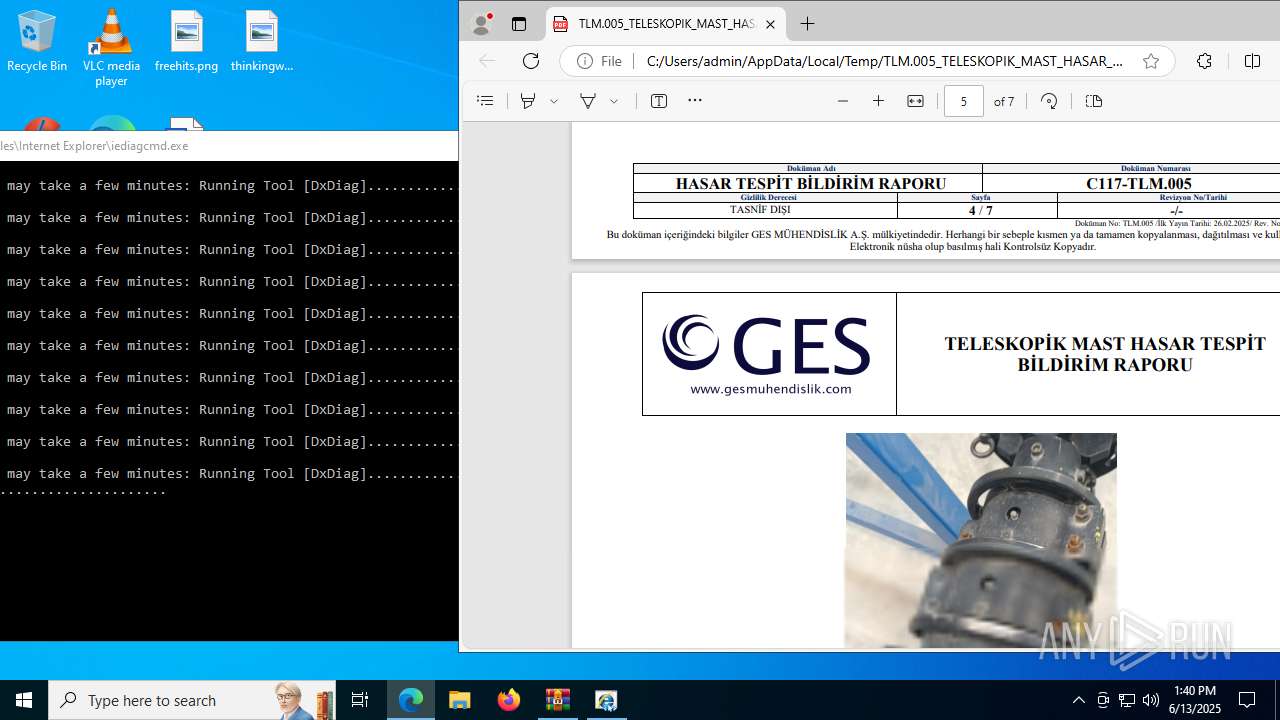This screenshot has width=1280, height=720.
Task: Click the mast photo in the PDF
Action: (981, 540)
